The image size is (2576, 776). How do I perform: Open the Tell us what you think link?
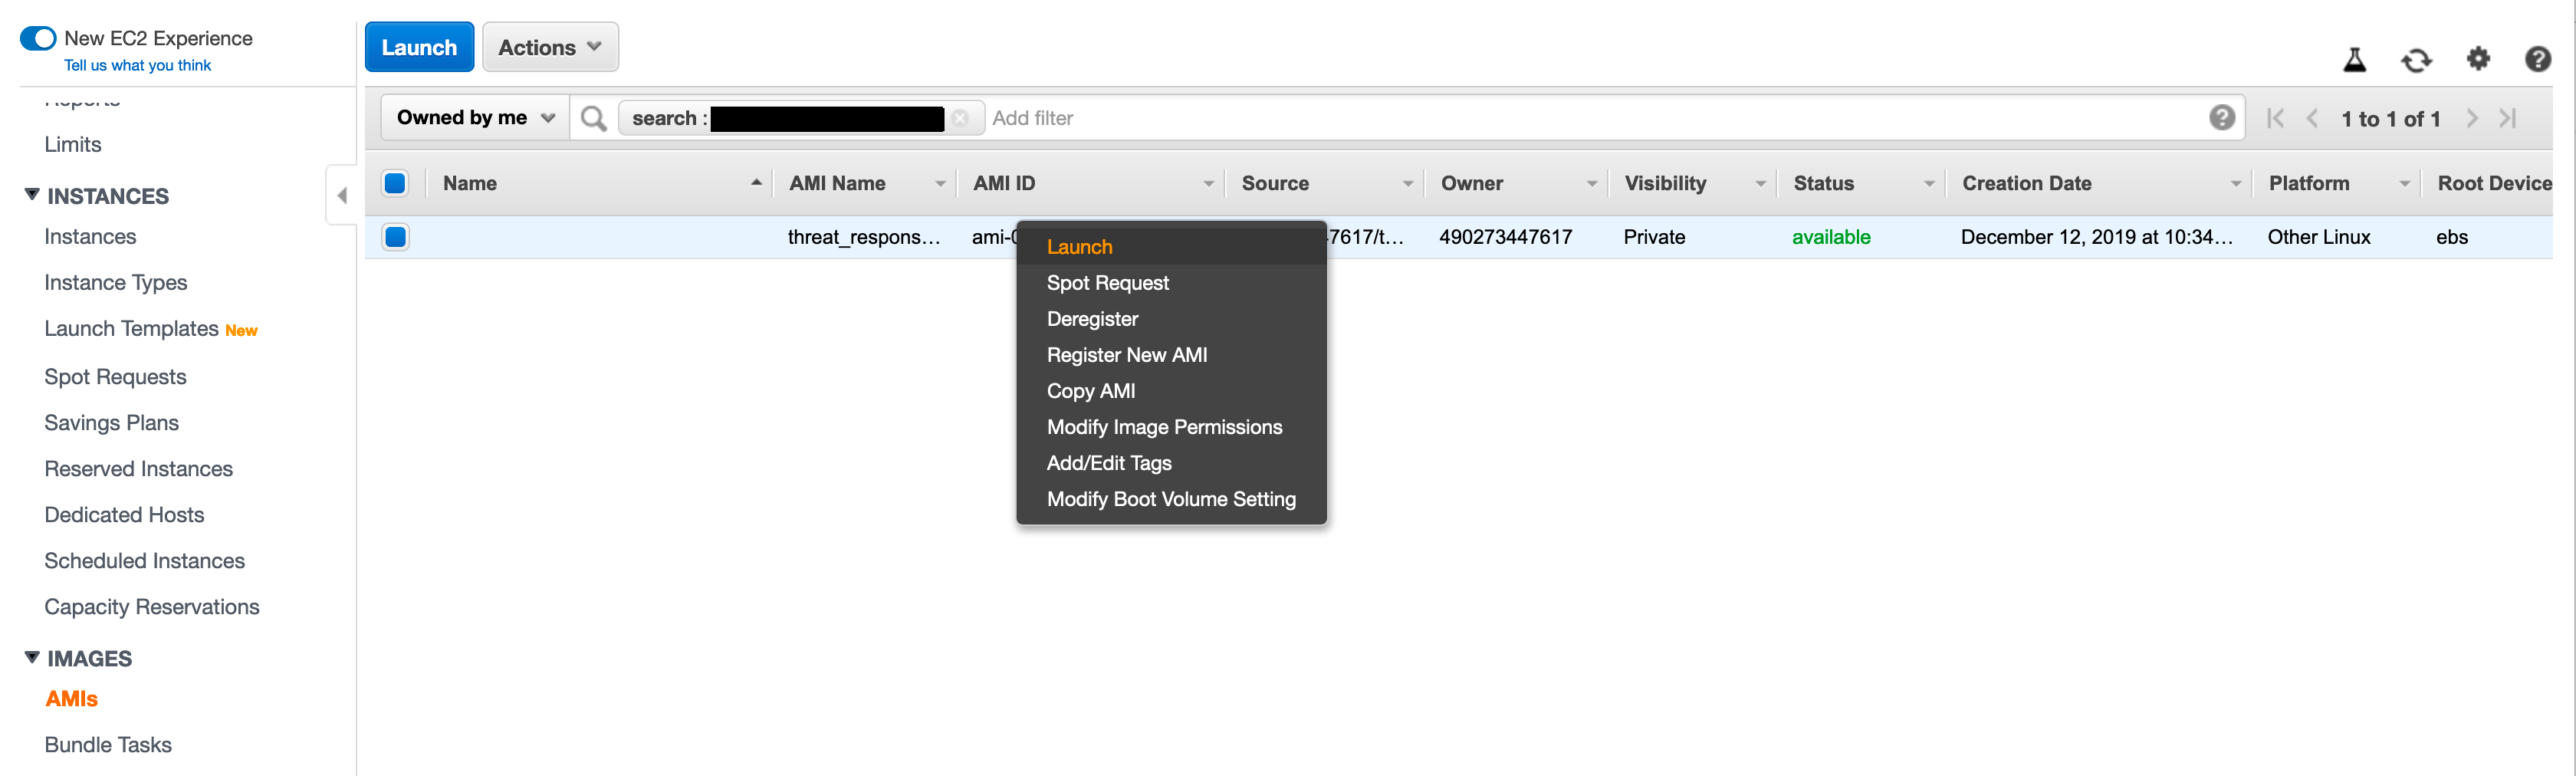coord(137,65)
